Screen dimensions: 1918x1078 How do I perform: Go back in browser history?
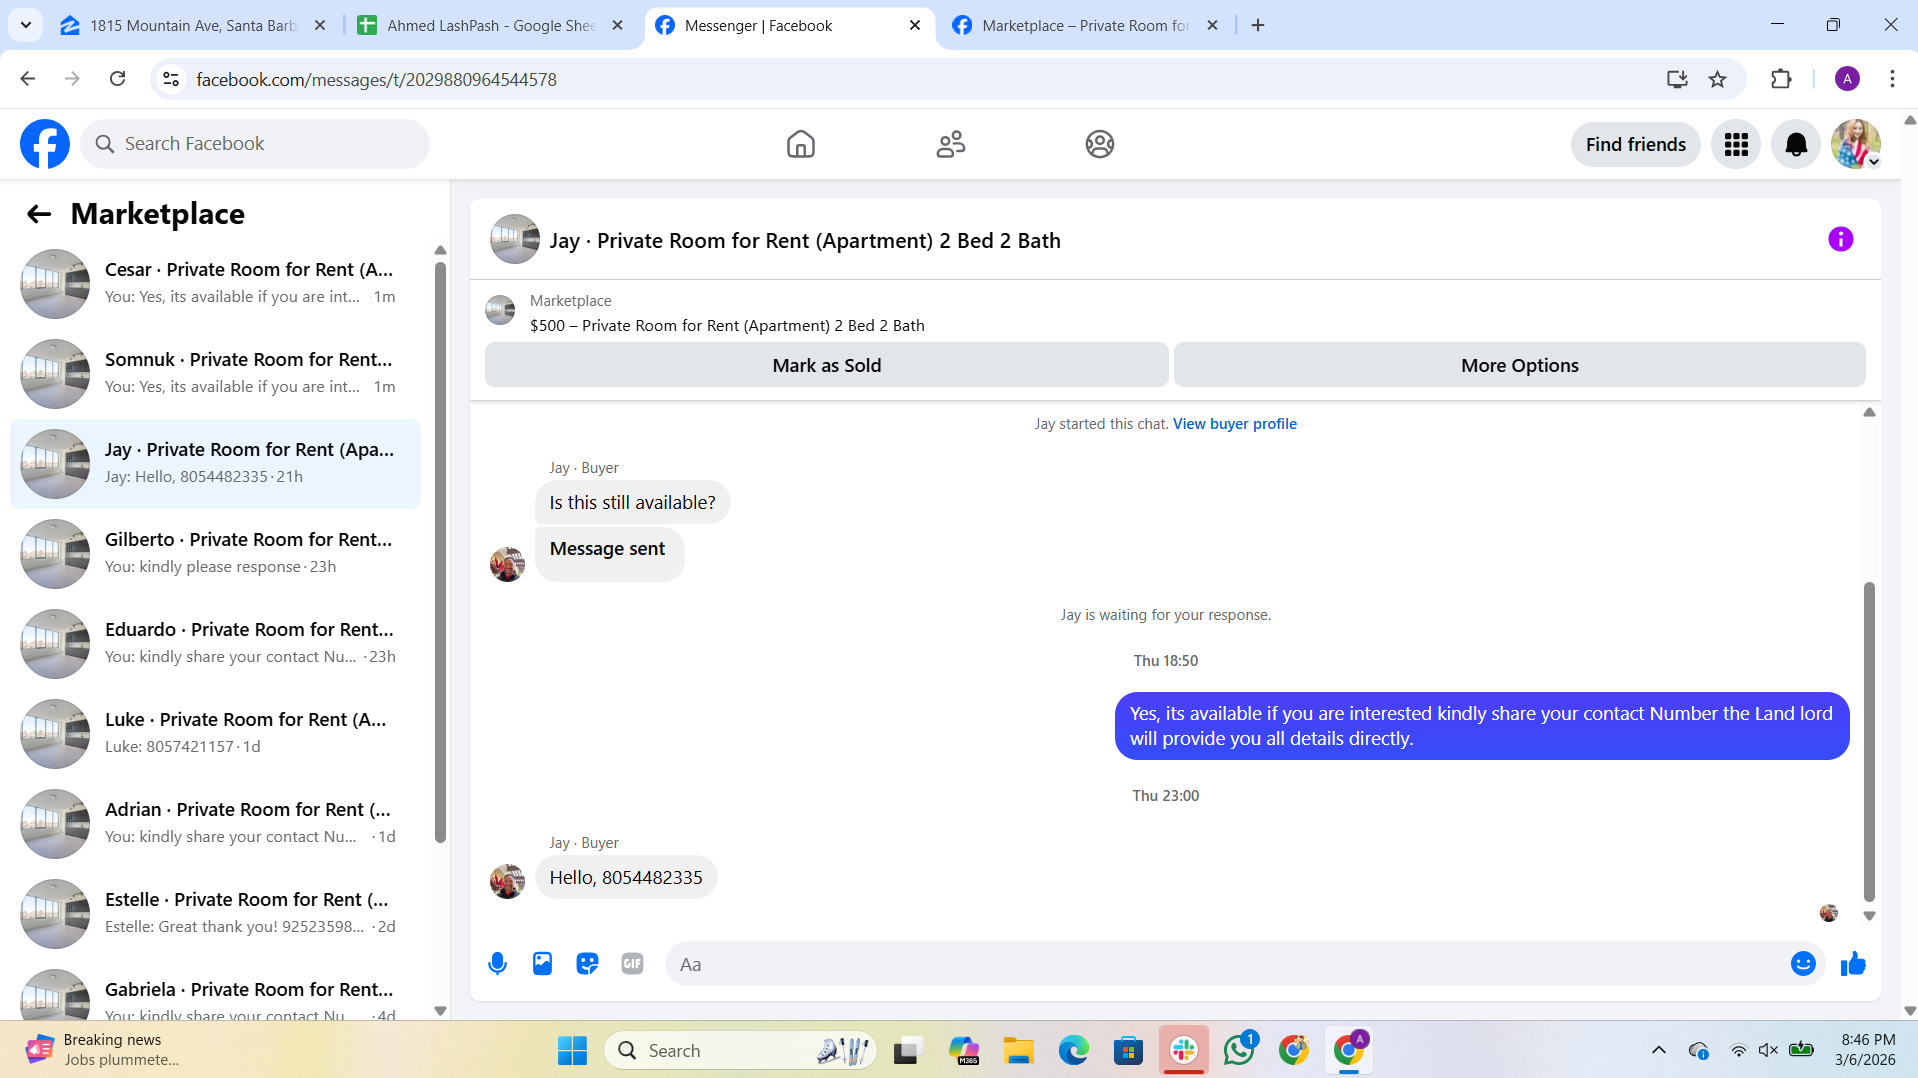pos(28,79)
